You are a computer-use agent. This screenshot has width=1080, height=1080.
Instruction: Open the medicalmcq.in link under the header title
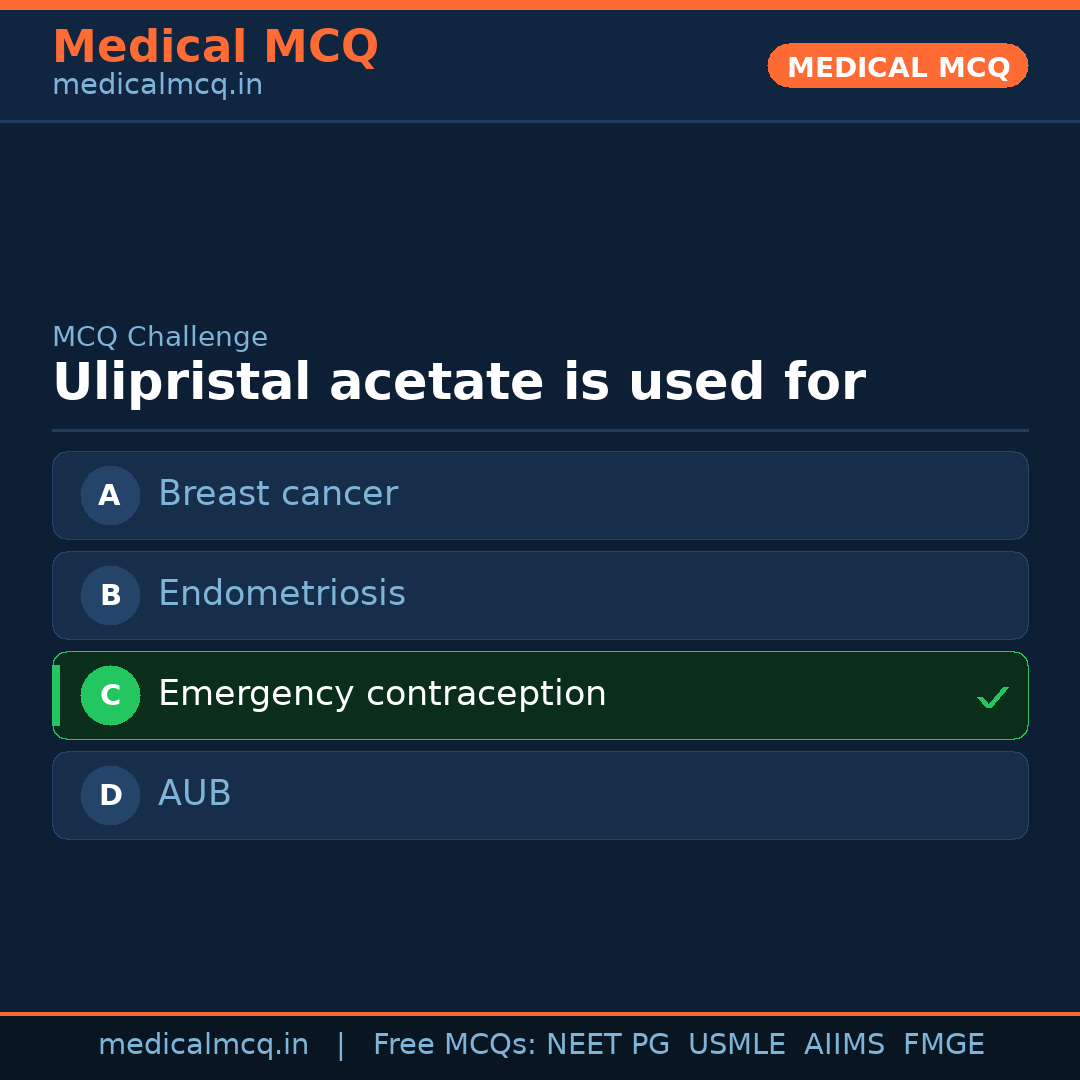point(157,85)
